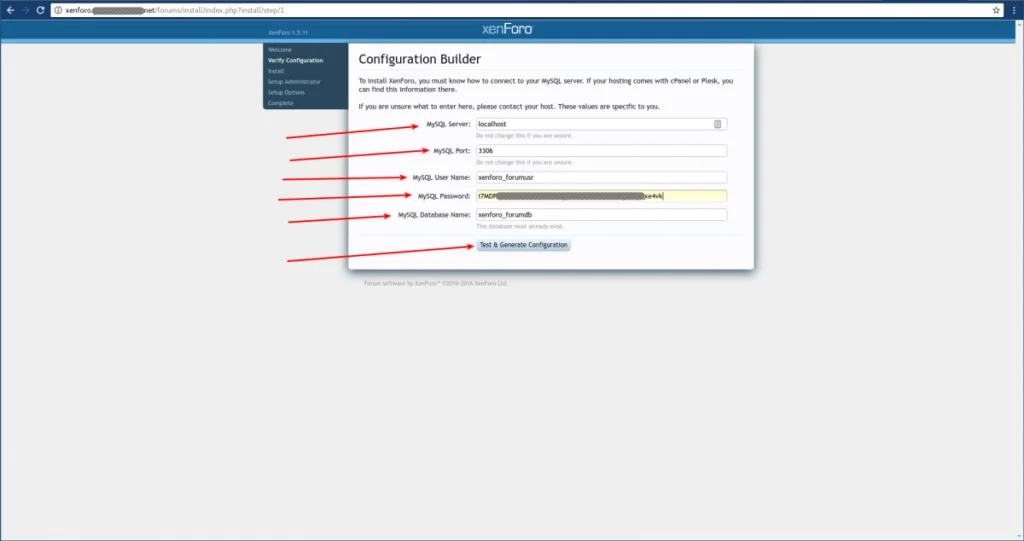Click the MySQL Database Name label

(x=434, y=215)
